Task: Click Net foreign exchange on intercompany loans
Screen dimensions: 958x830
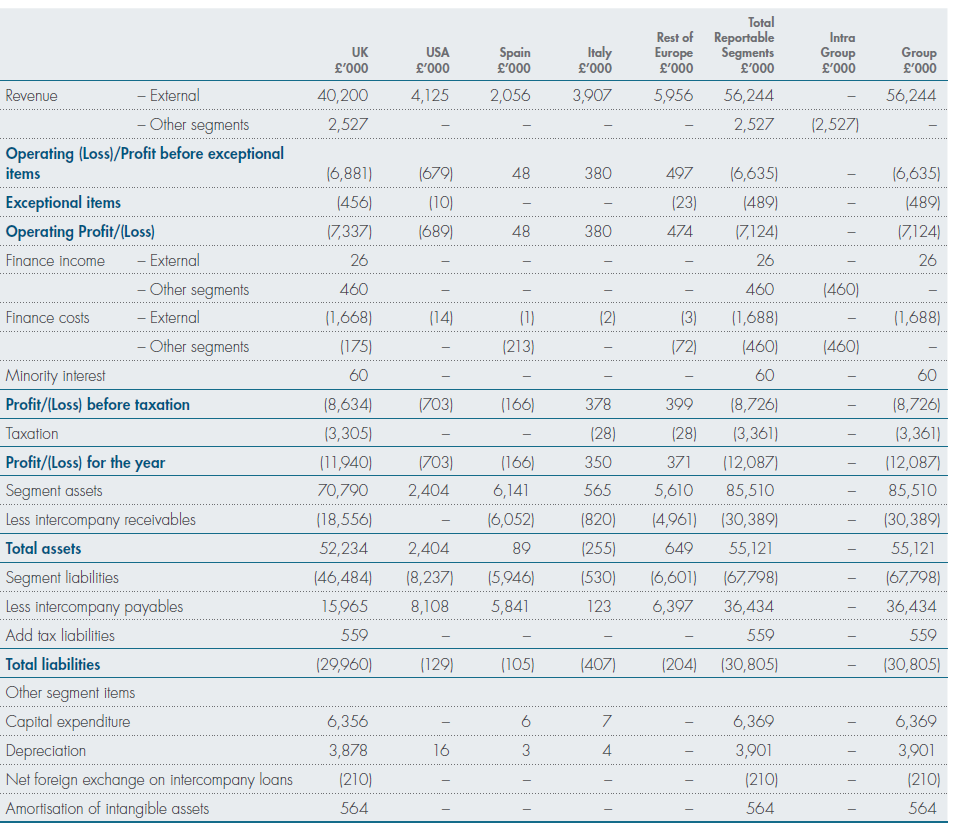Action: [x=149, y=780]
